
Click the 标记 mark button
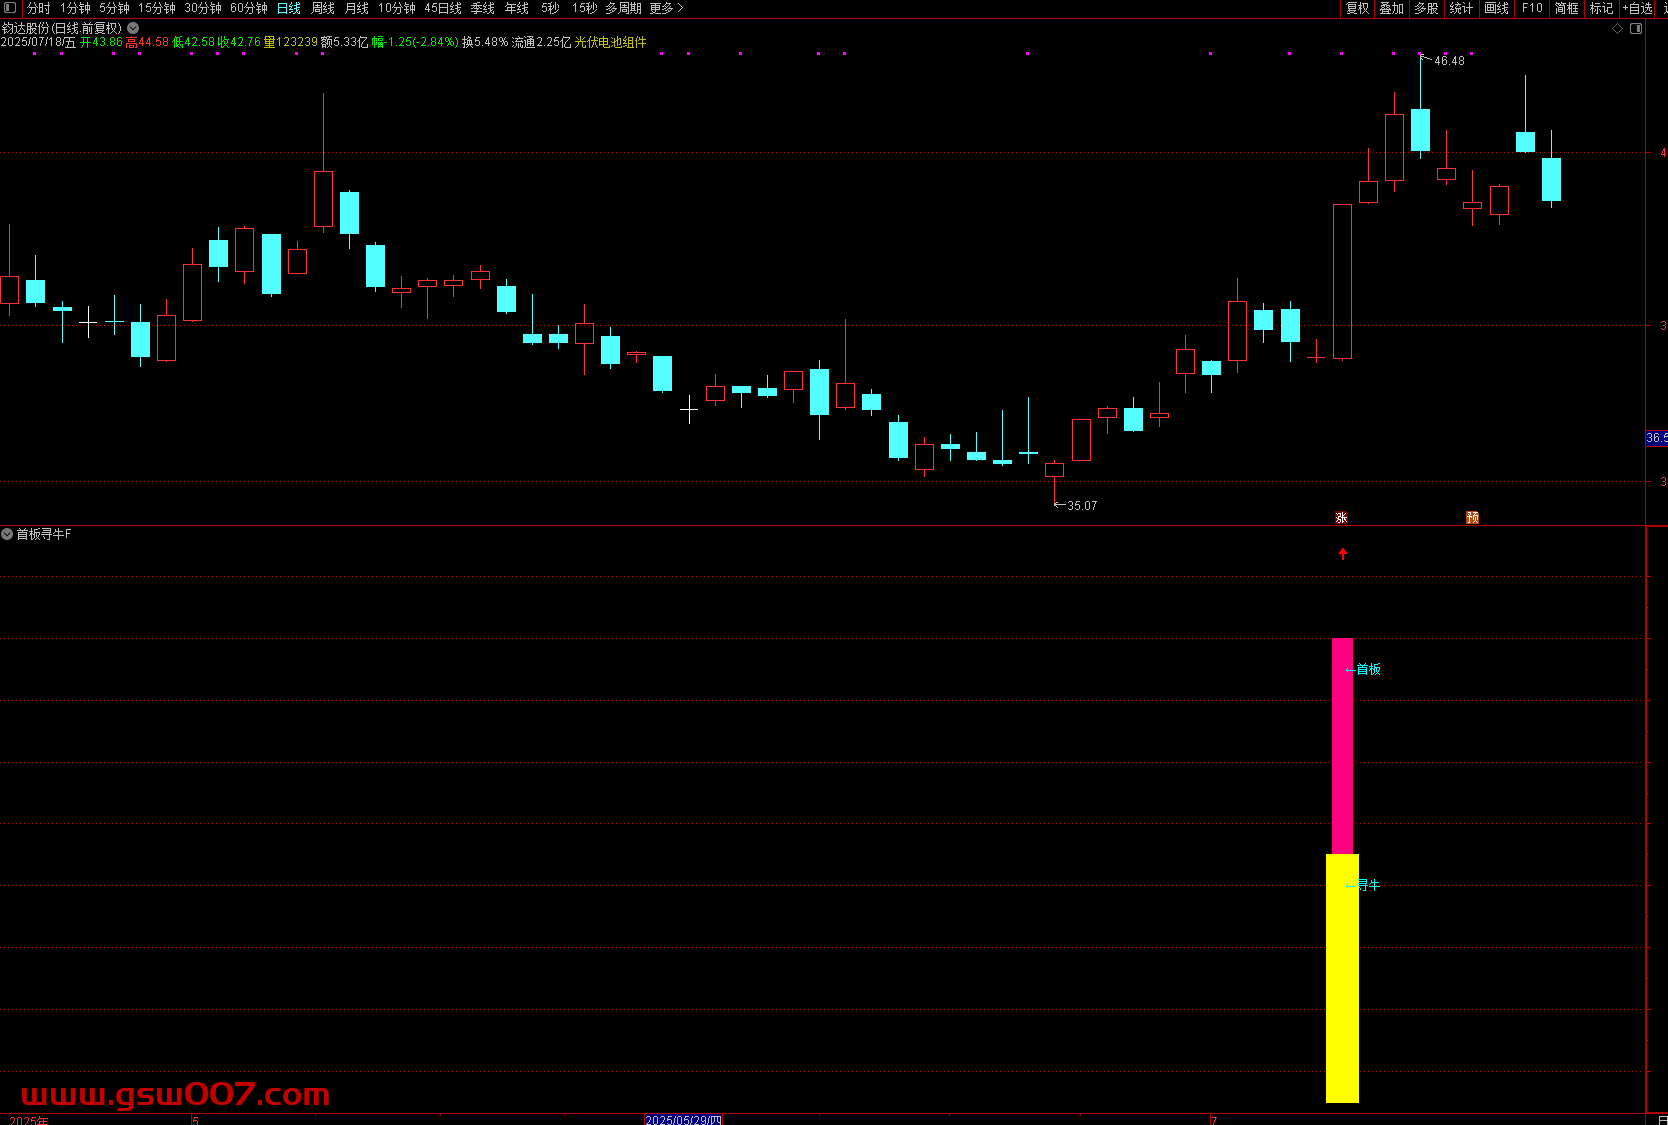1602,8
